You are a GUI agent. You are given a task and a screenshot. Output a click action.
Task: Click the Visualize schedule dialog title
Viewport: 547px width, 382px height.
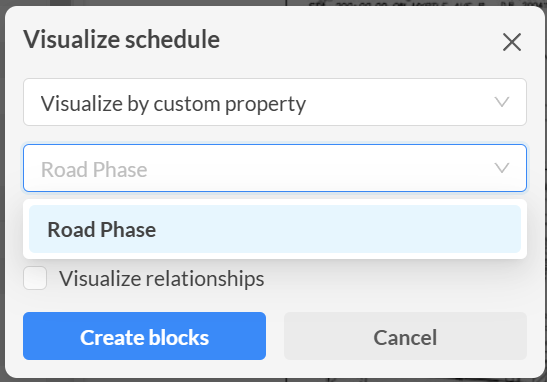[x=121, y=39]
